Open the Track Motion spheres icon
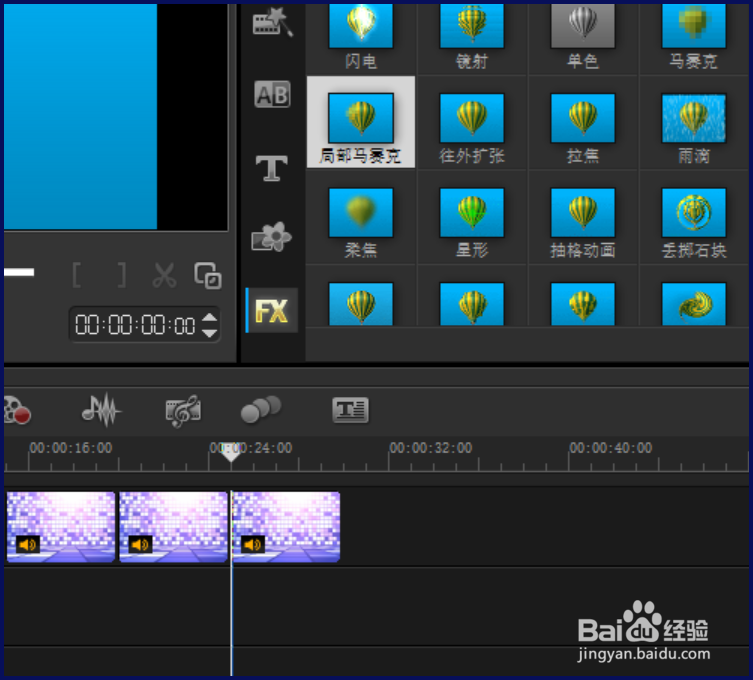The height and width of the screenshot is (680, 753). point(261,409)
